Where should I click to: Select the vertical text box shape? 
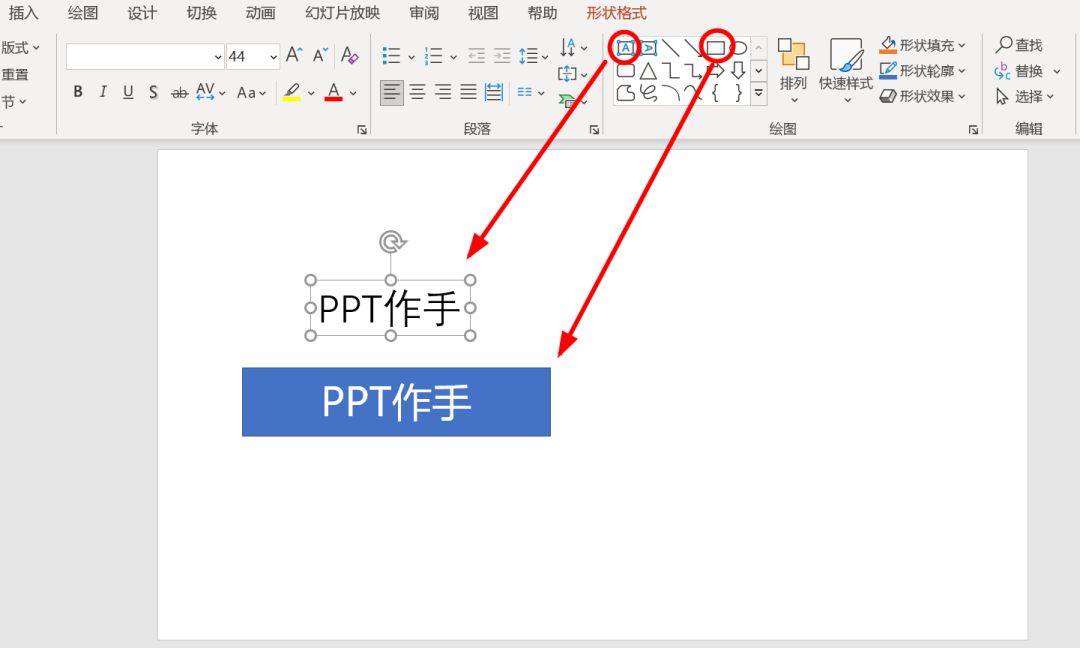648,48
